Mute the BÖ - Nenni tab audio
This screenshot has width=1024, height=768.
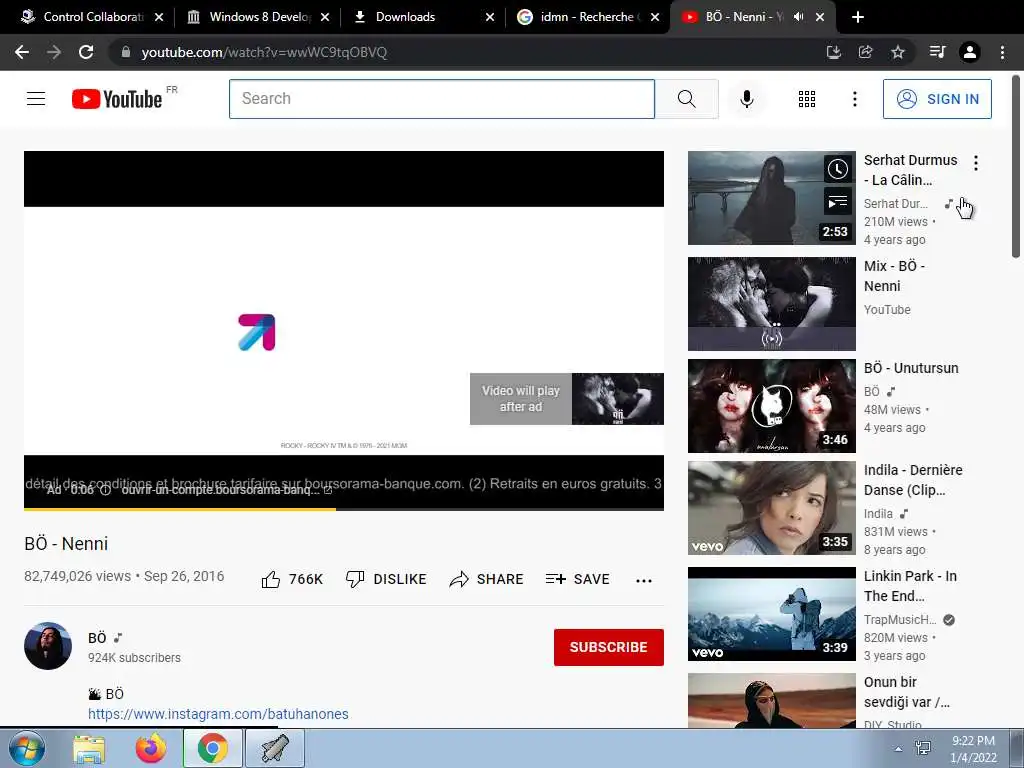pyautogui.click(x=798, y=17)
